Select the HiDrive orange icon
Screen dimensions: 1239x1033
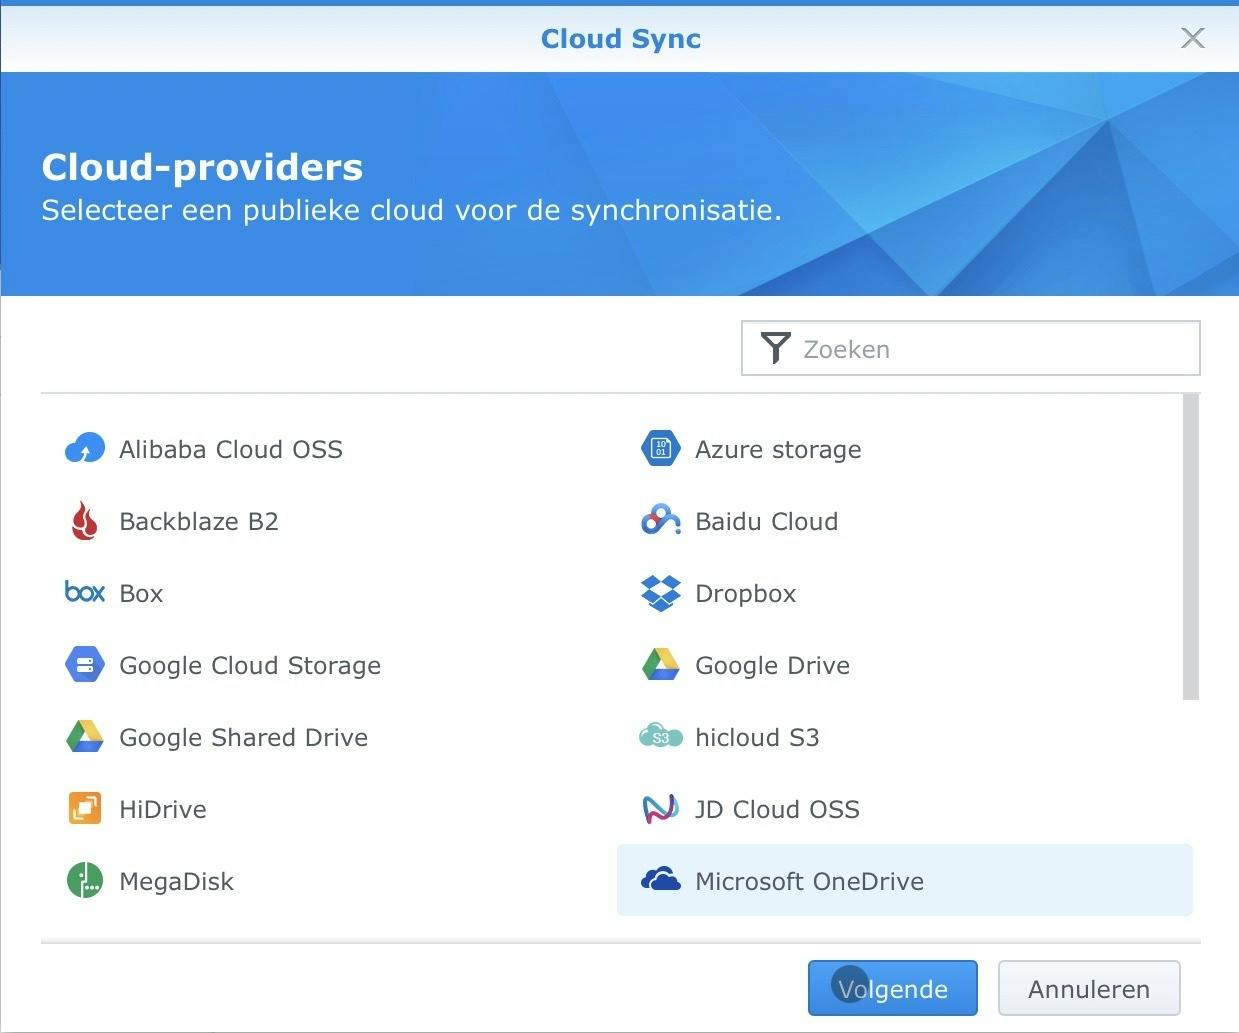(84, 808)
